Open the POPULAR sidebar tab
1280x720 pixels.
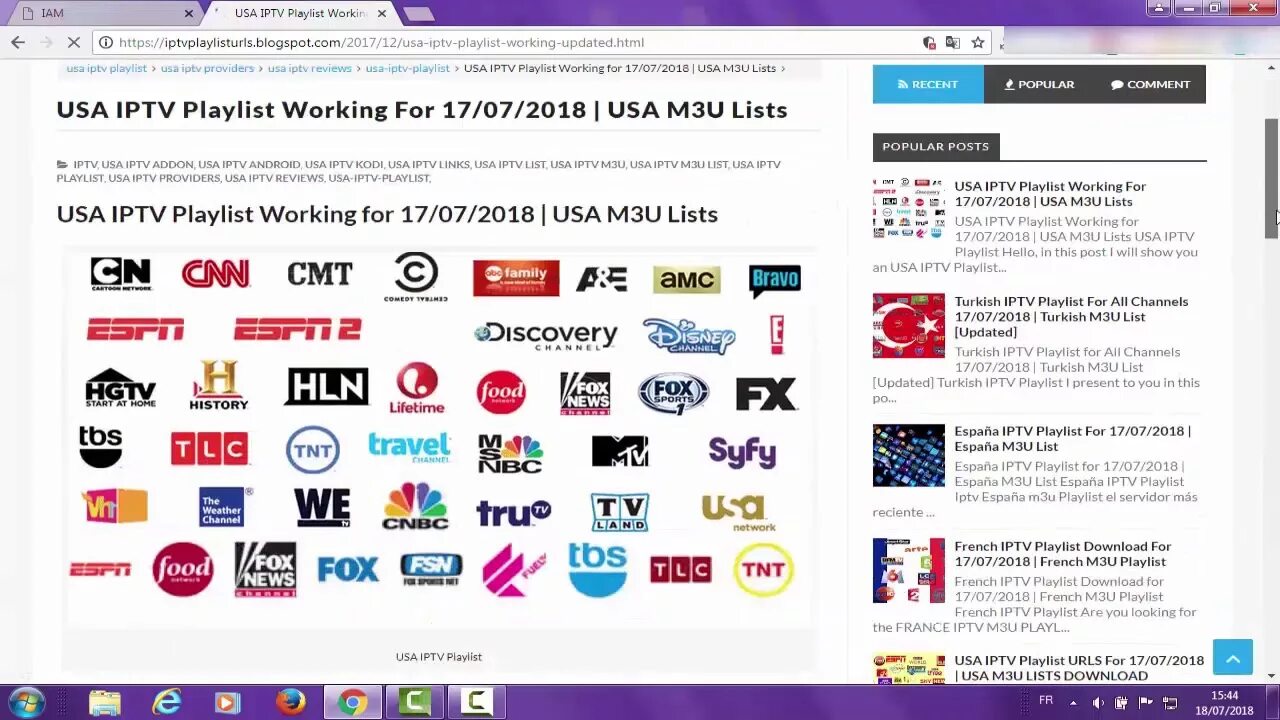[x=1040, y=84]
